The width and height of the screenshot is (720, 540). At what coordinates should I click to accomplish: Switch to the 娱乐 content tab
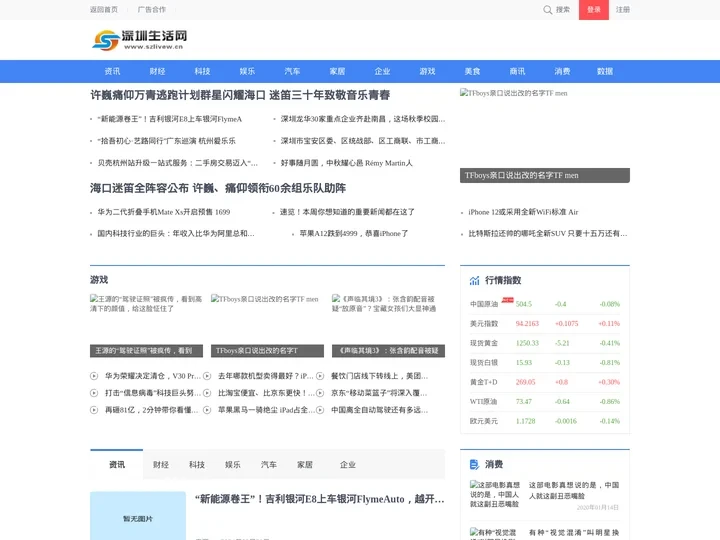233,465
